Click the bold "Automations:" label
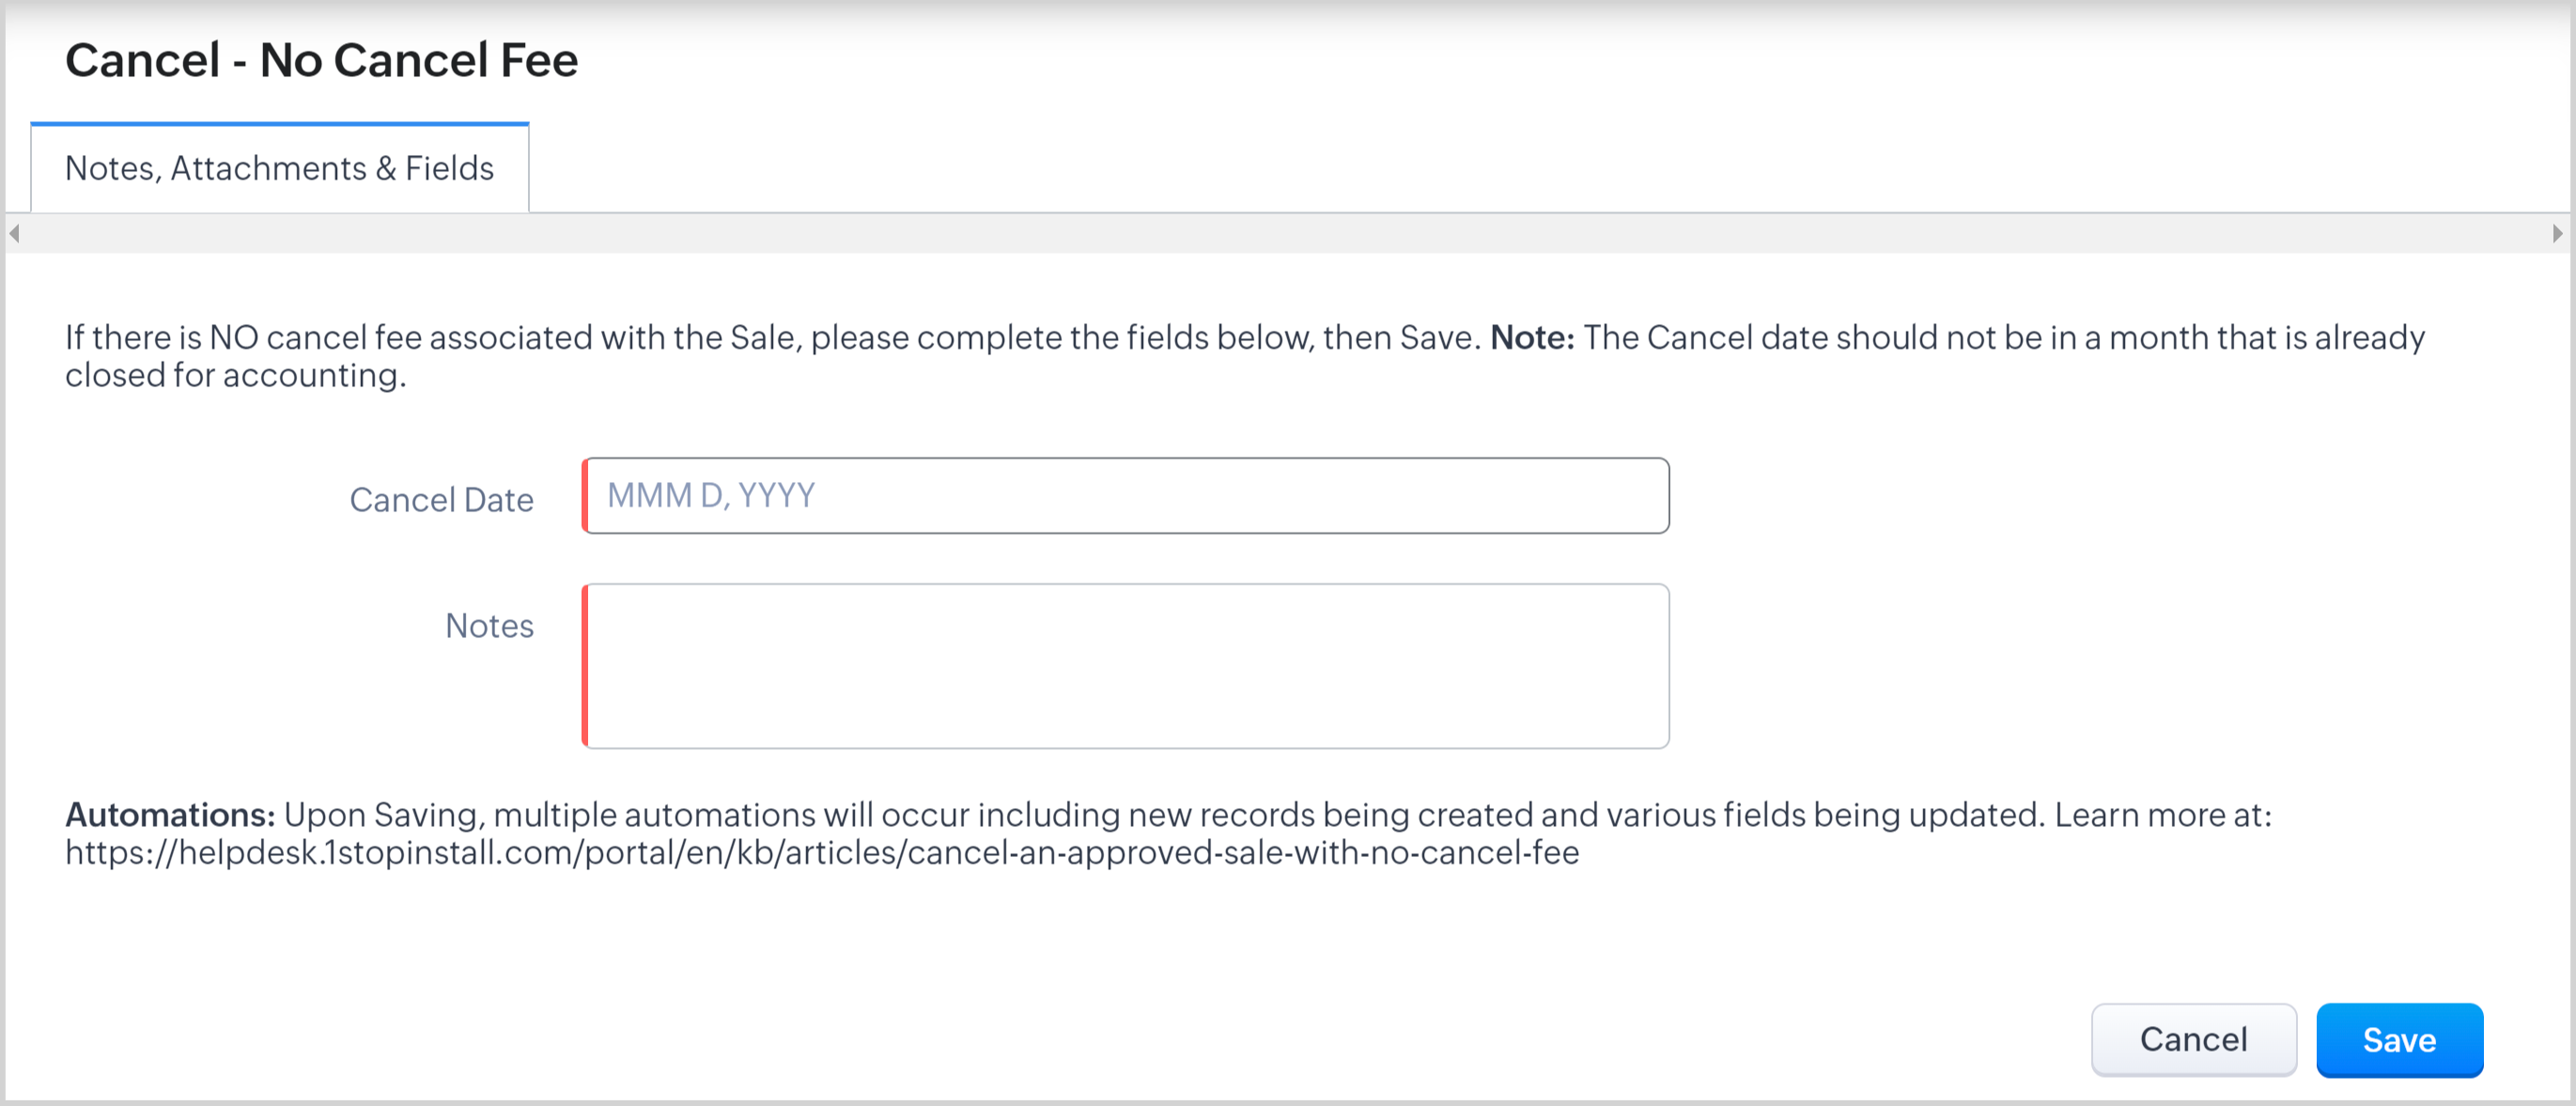This screenshot has height=1106, width=2576. pos(170,815)
